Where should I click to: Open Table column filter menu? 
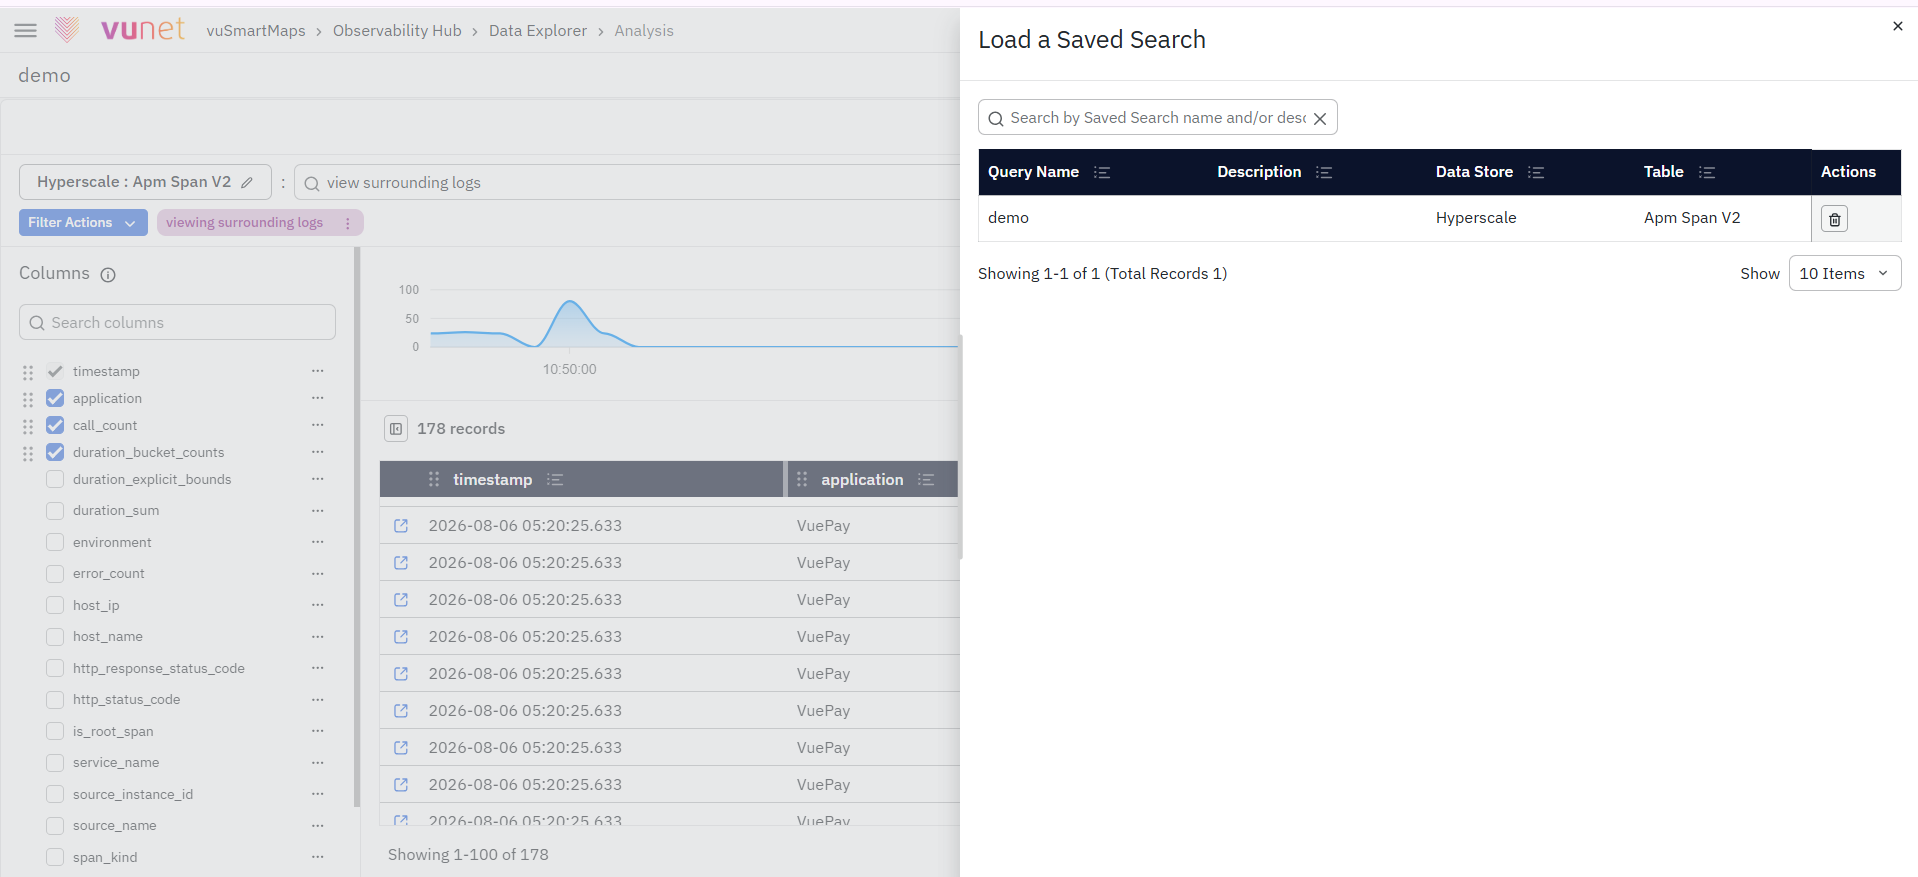click(x=1707, y=172)
